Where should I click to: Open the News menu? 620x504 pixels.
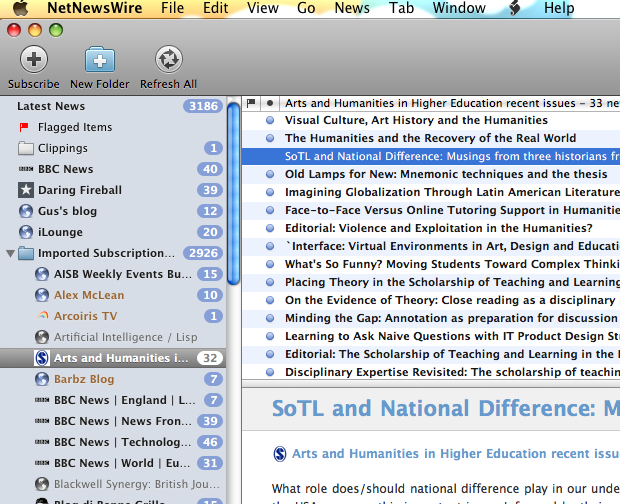[352, 8]
